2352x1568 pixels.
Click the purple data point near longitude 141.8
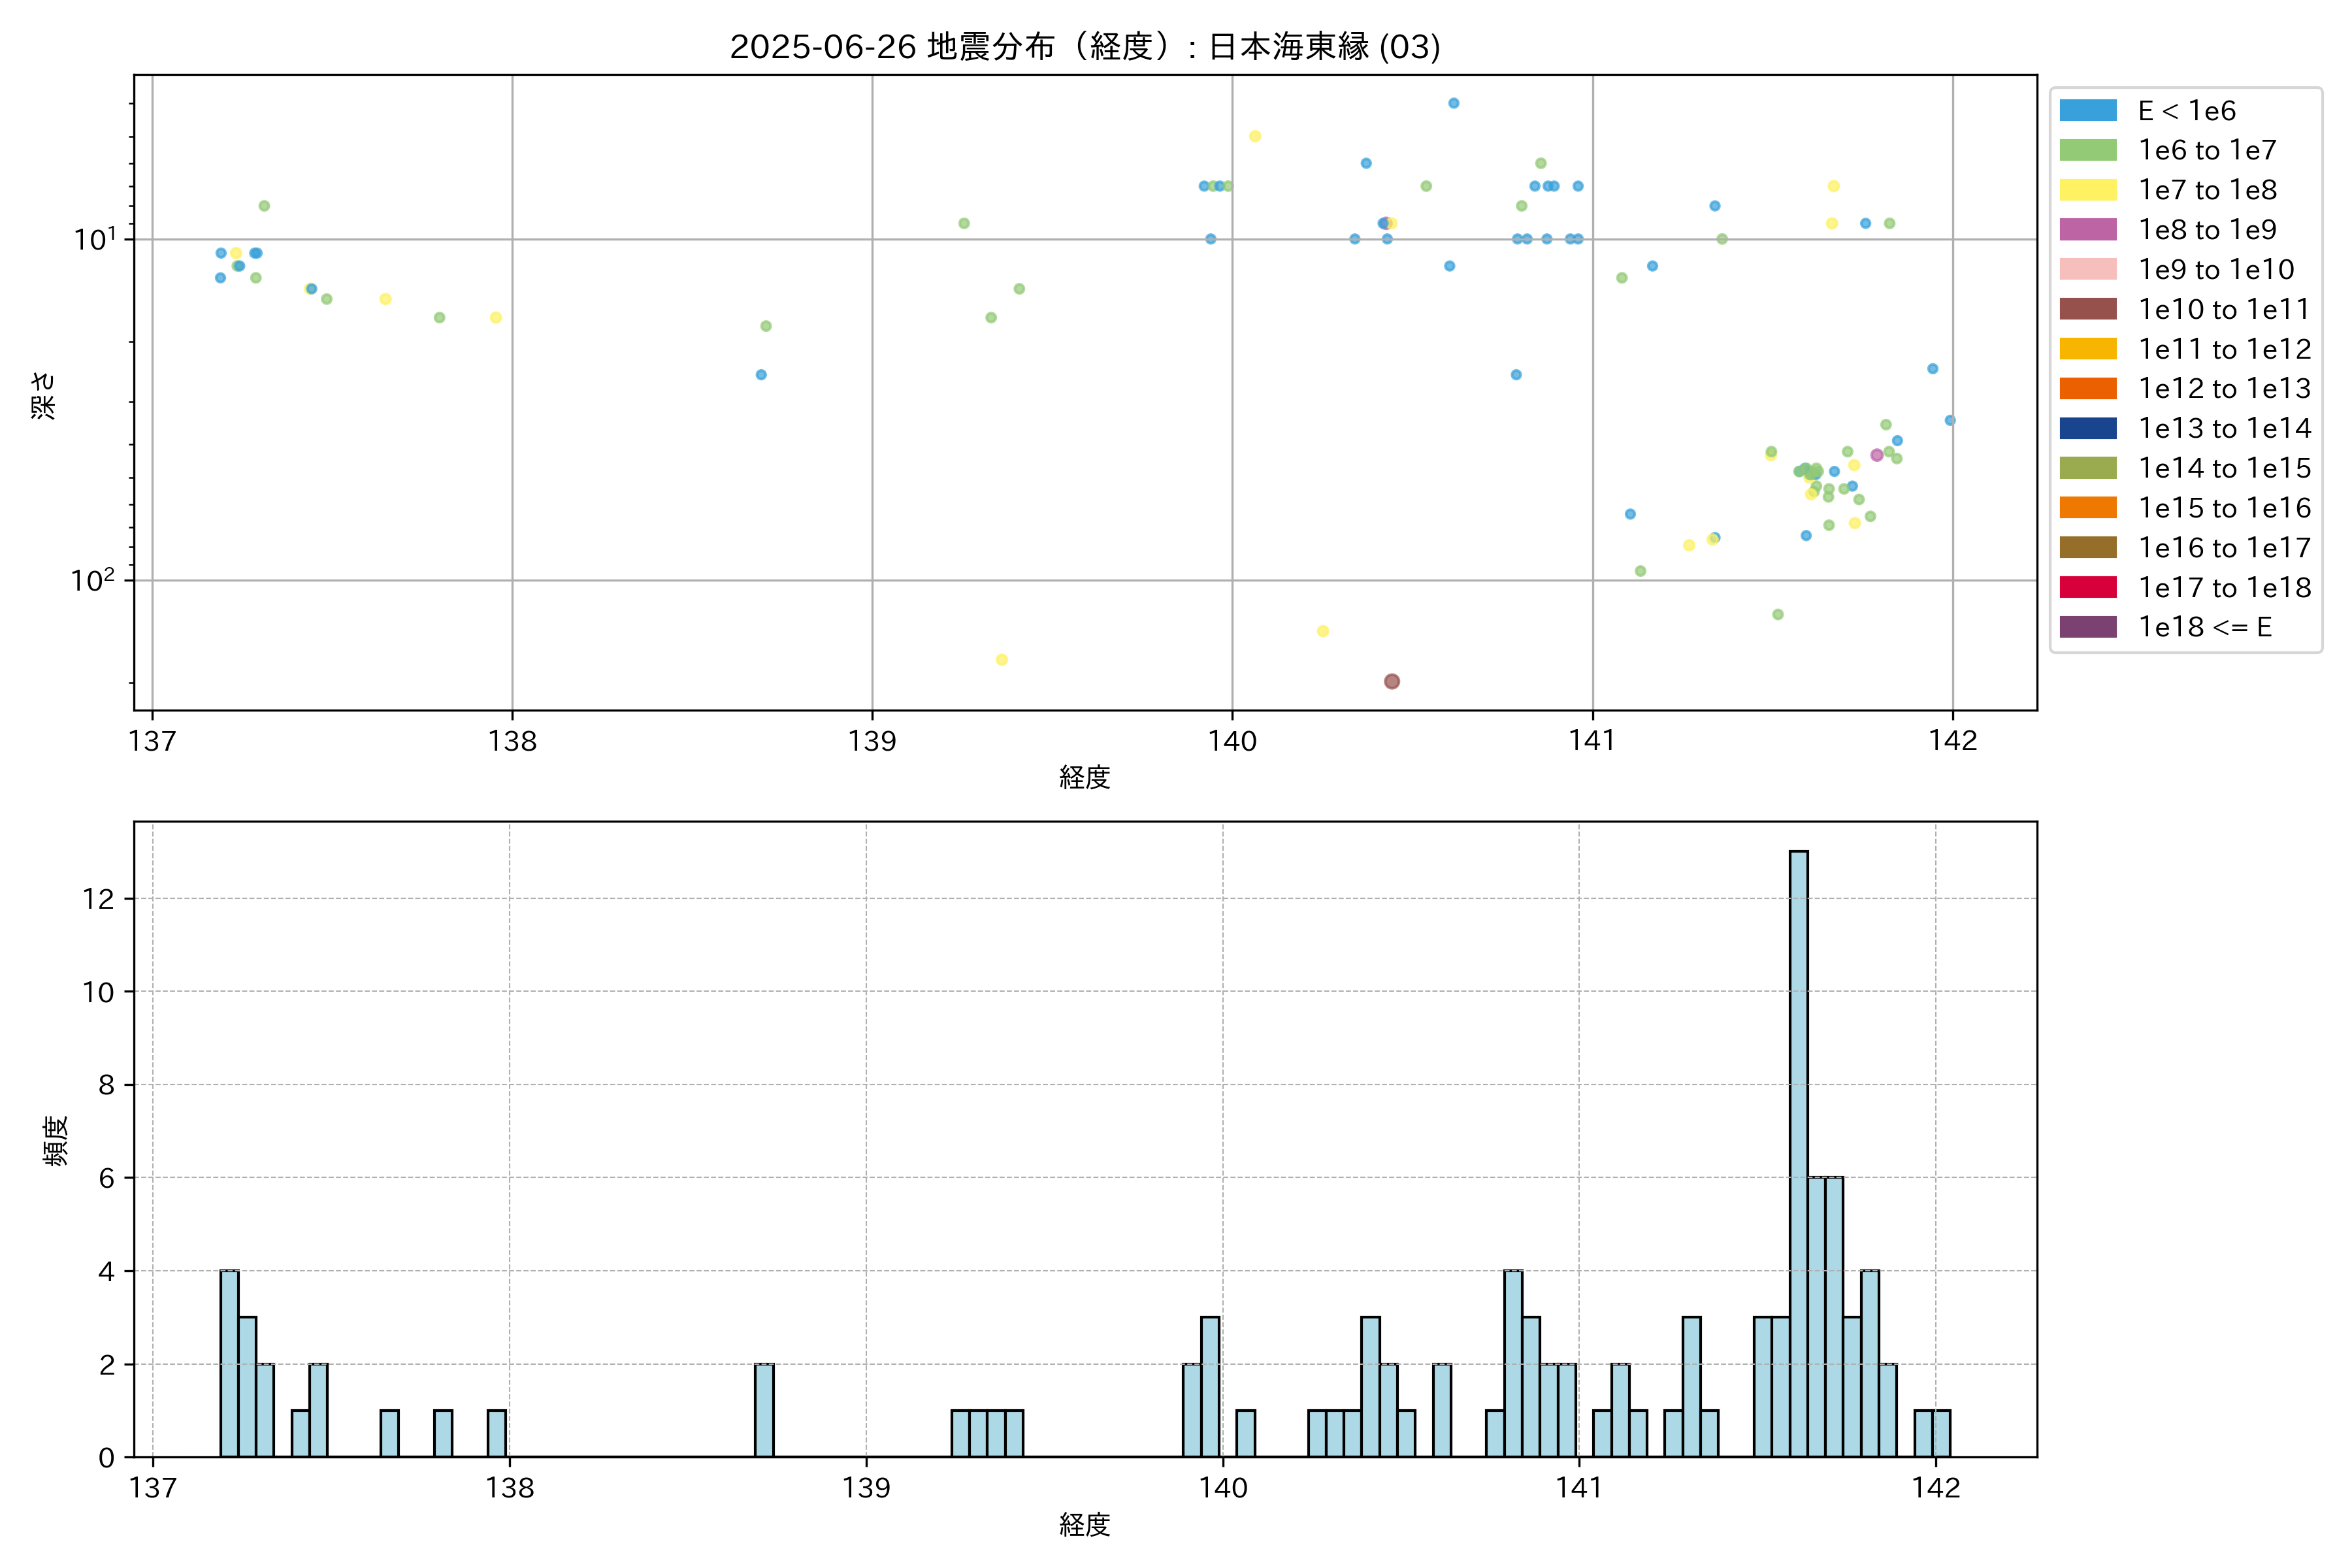pos(1877,455)
